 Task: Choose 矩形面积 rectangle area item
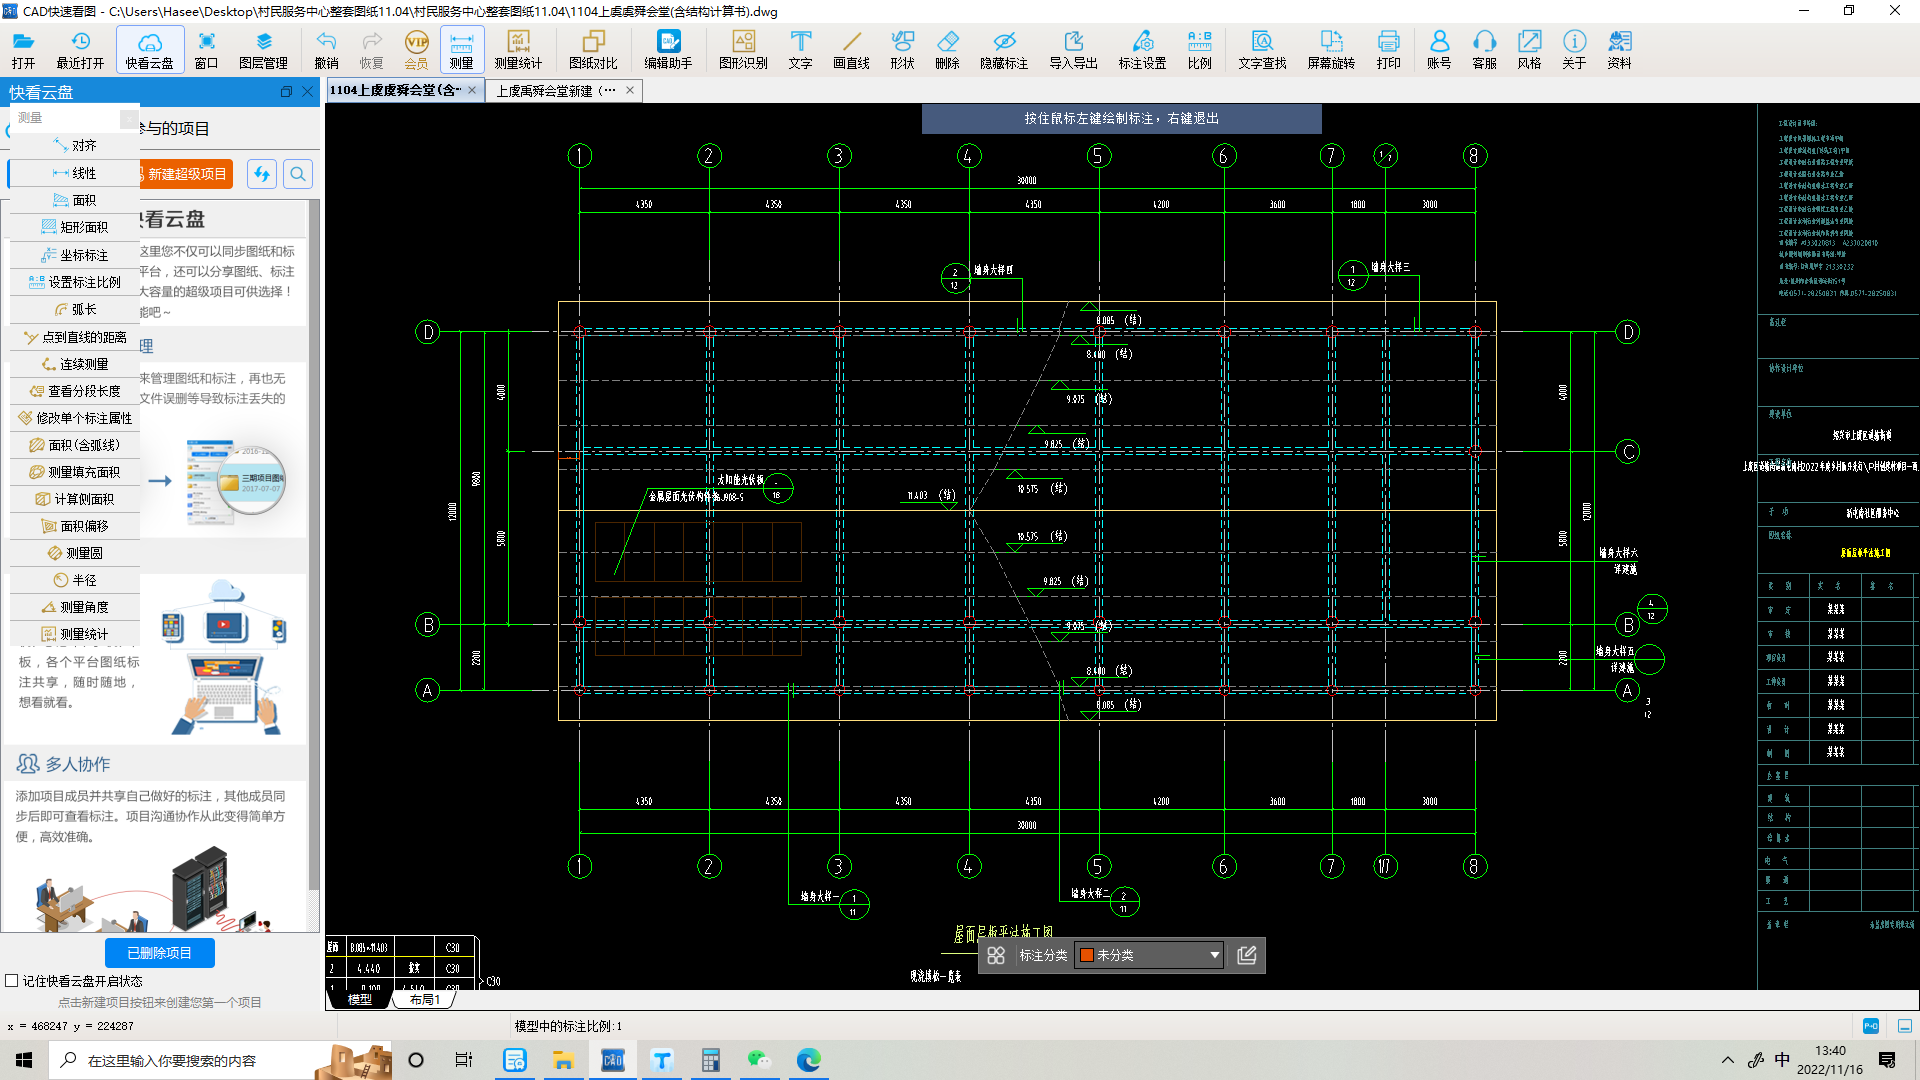pos(75,227)
